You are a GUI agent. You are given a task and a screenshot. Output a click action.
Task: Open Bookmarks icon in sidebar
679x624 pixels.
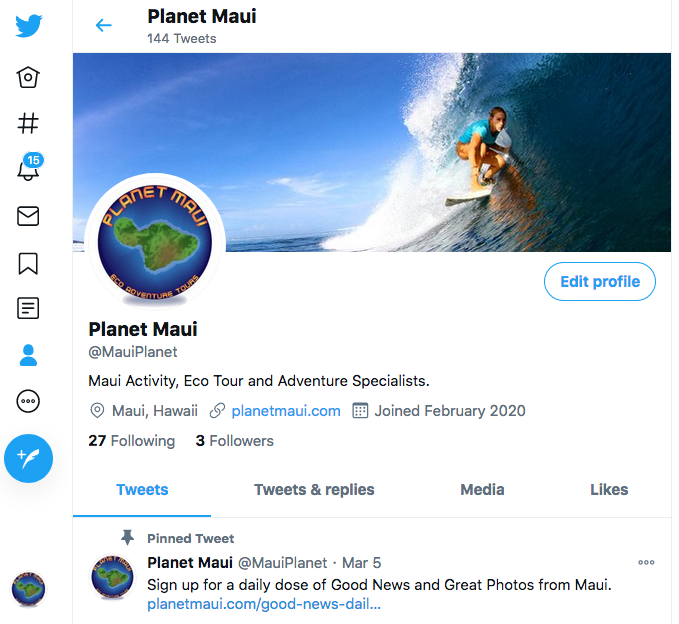click(28, 264)
